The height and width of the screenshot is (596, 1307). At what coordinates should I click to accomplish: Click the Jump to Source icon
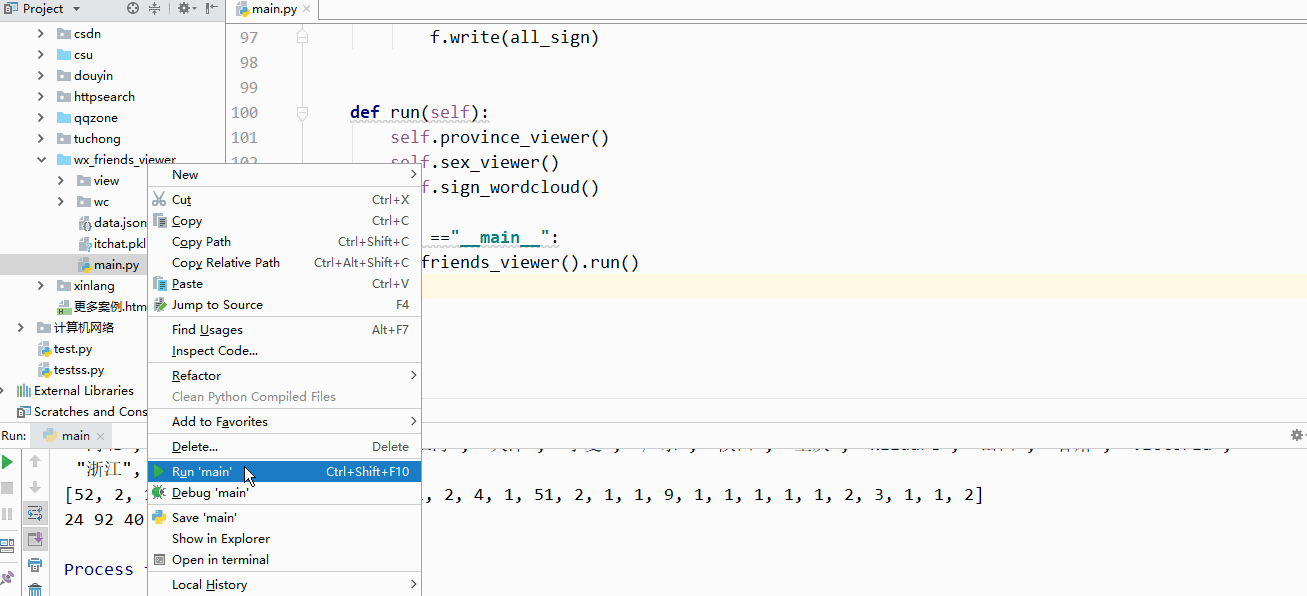[x=159, y=305]
